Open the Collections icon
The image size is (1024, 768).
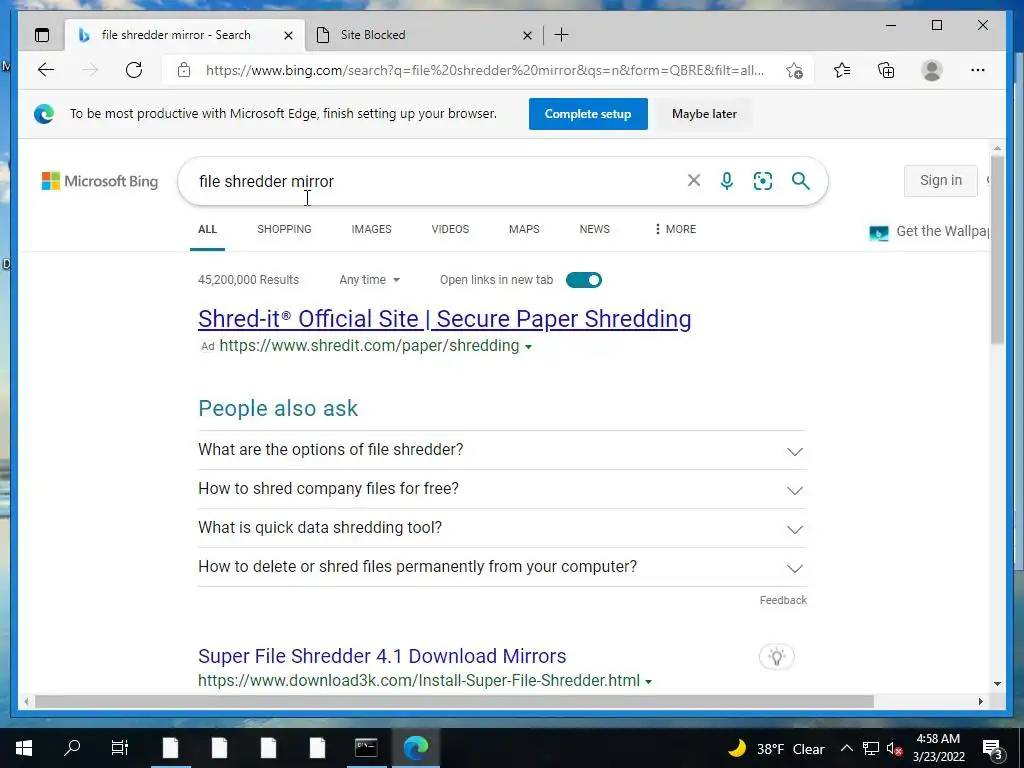pyautogui.click(x=886, y=70)
